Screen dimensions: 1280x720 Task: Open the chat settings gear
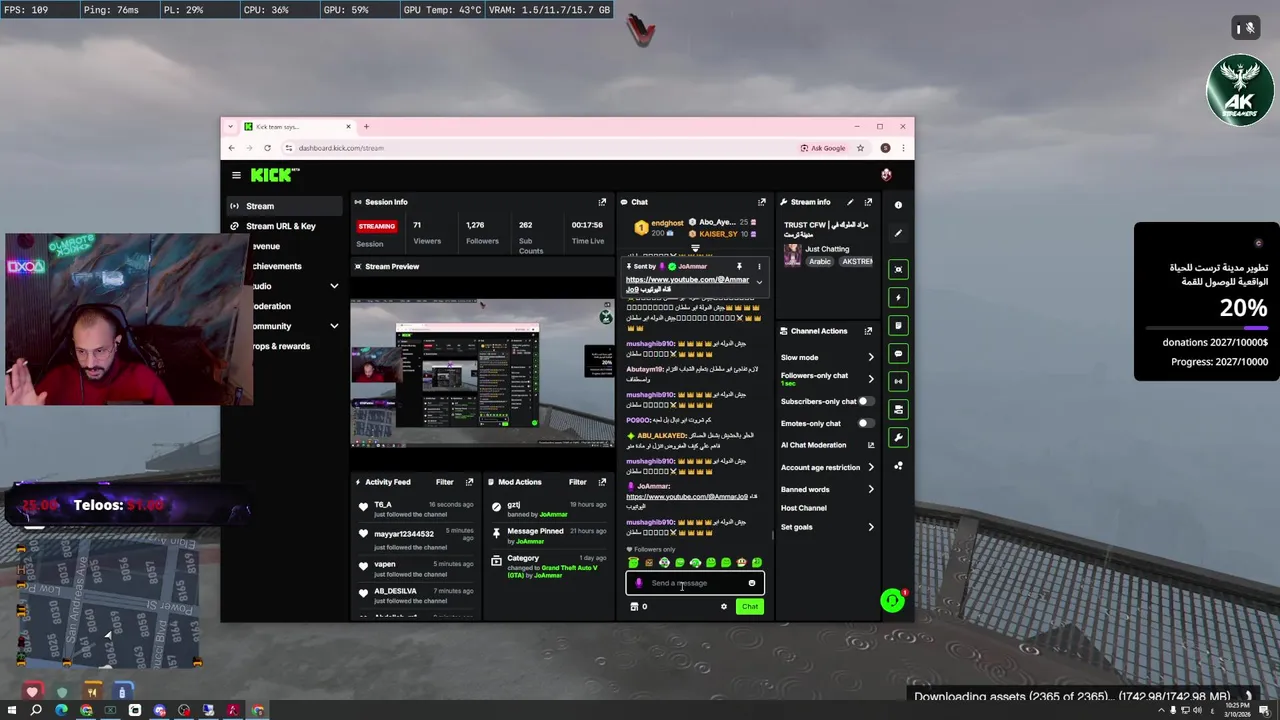coord(724,607)
